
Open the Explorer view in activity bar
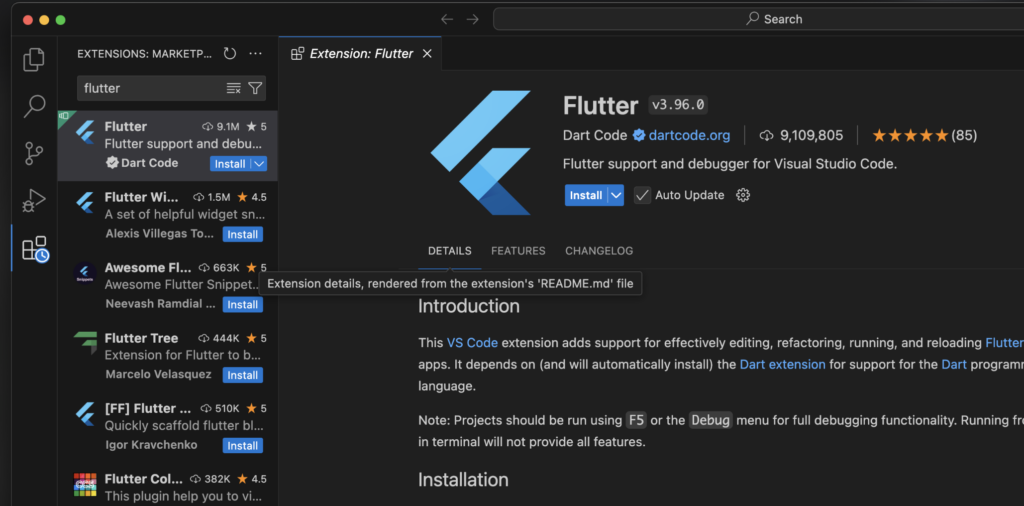click(x=34, y=59)
